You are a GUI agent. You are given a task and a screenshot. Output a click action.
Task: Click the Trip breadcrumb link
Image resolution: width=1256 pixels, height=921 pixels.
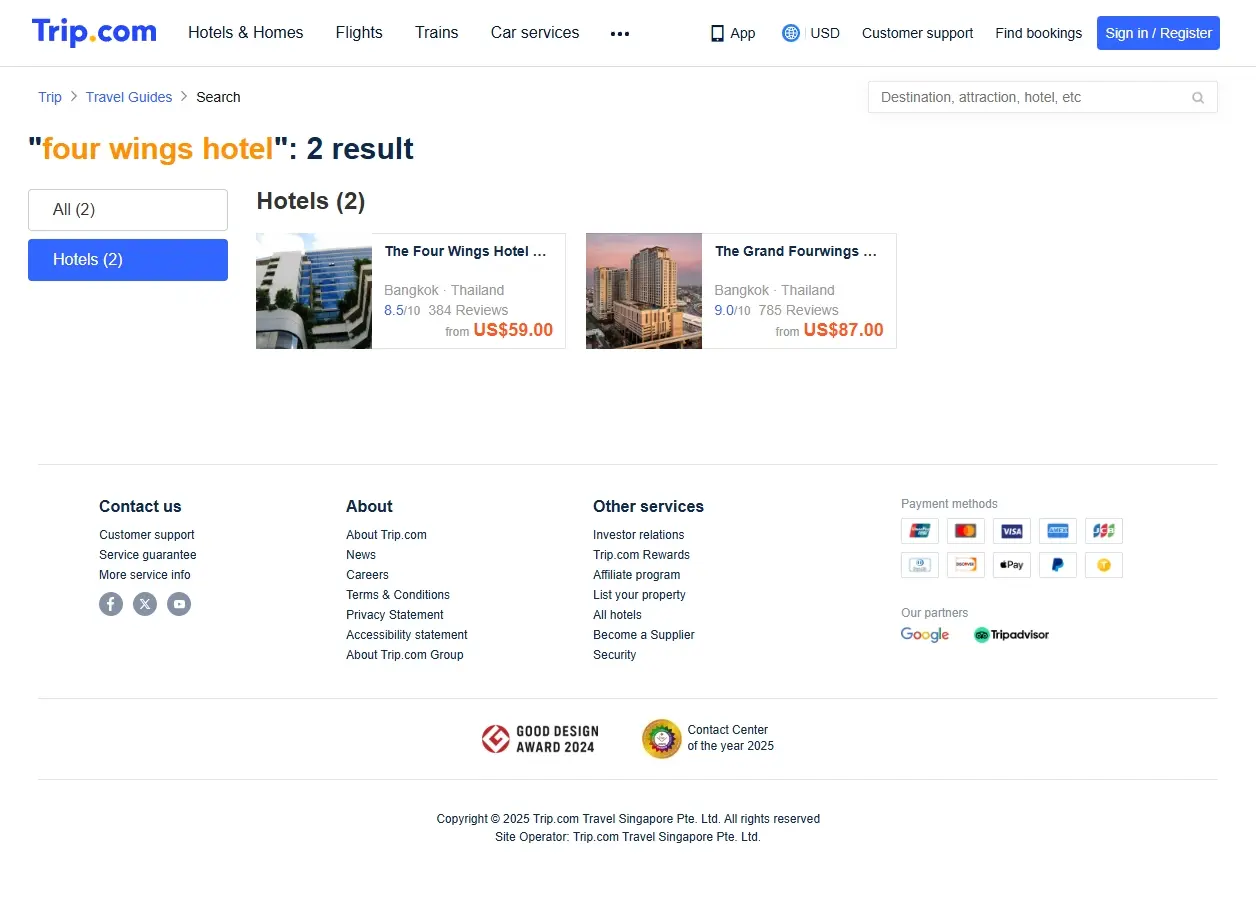[50, 97]
